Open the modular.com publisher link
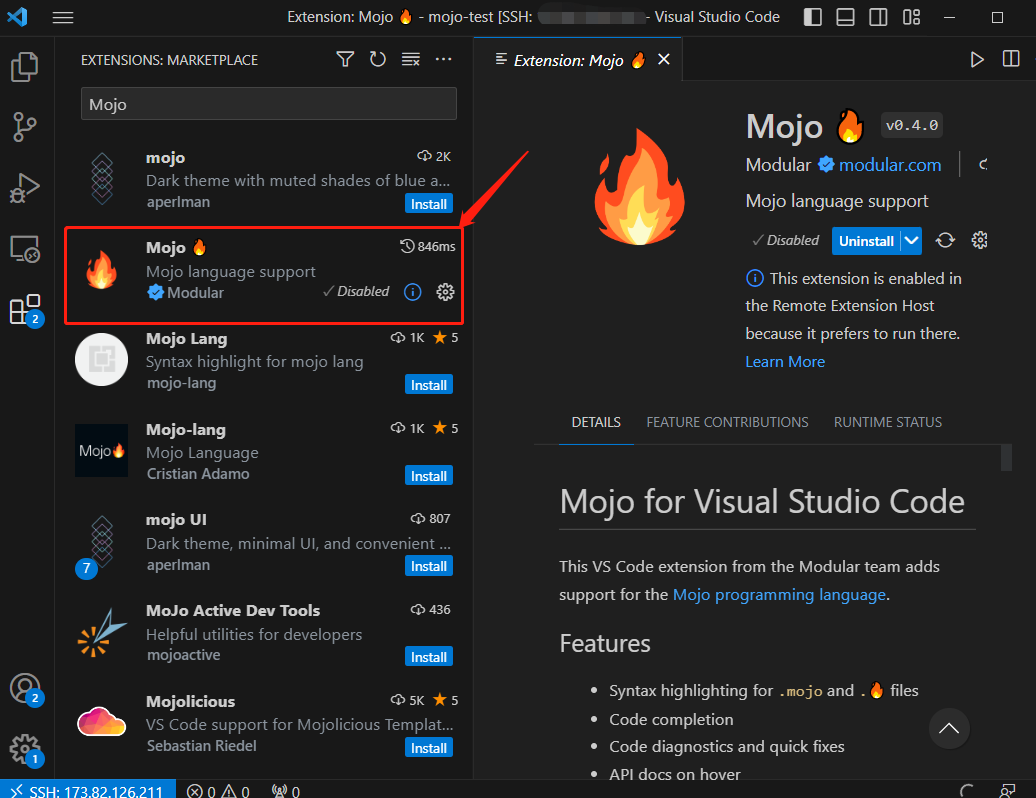 (889, 165)
